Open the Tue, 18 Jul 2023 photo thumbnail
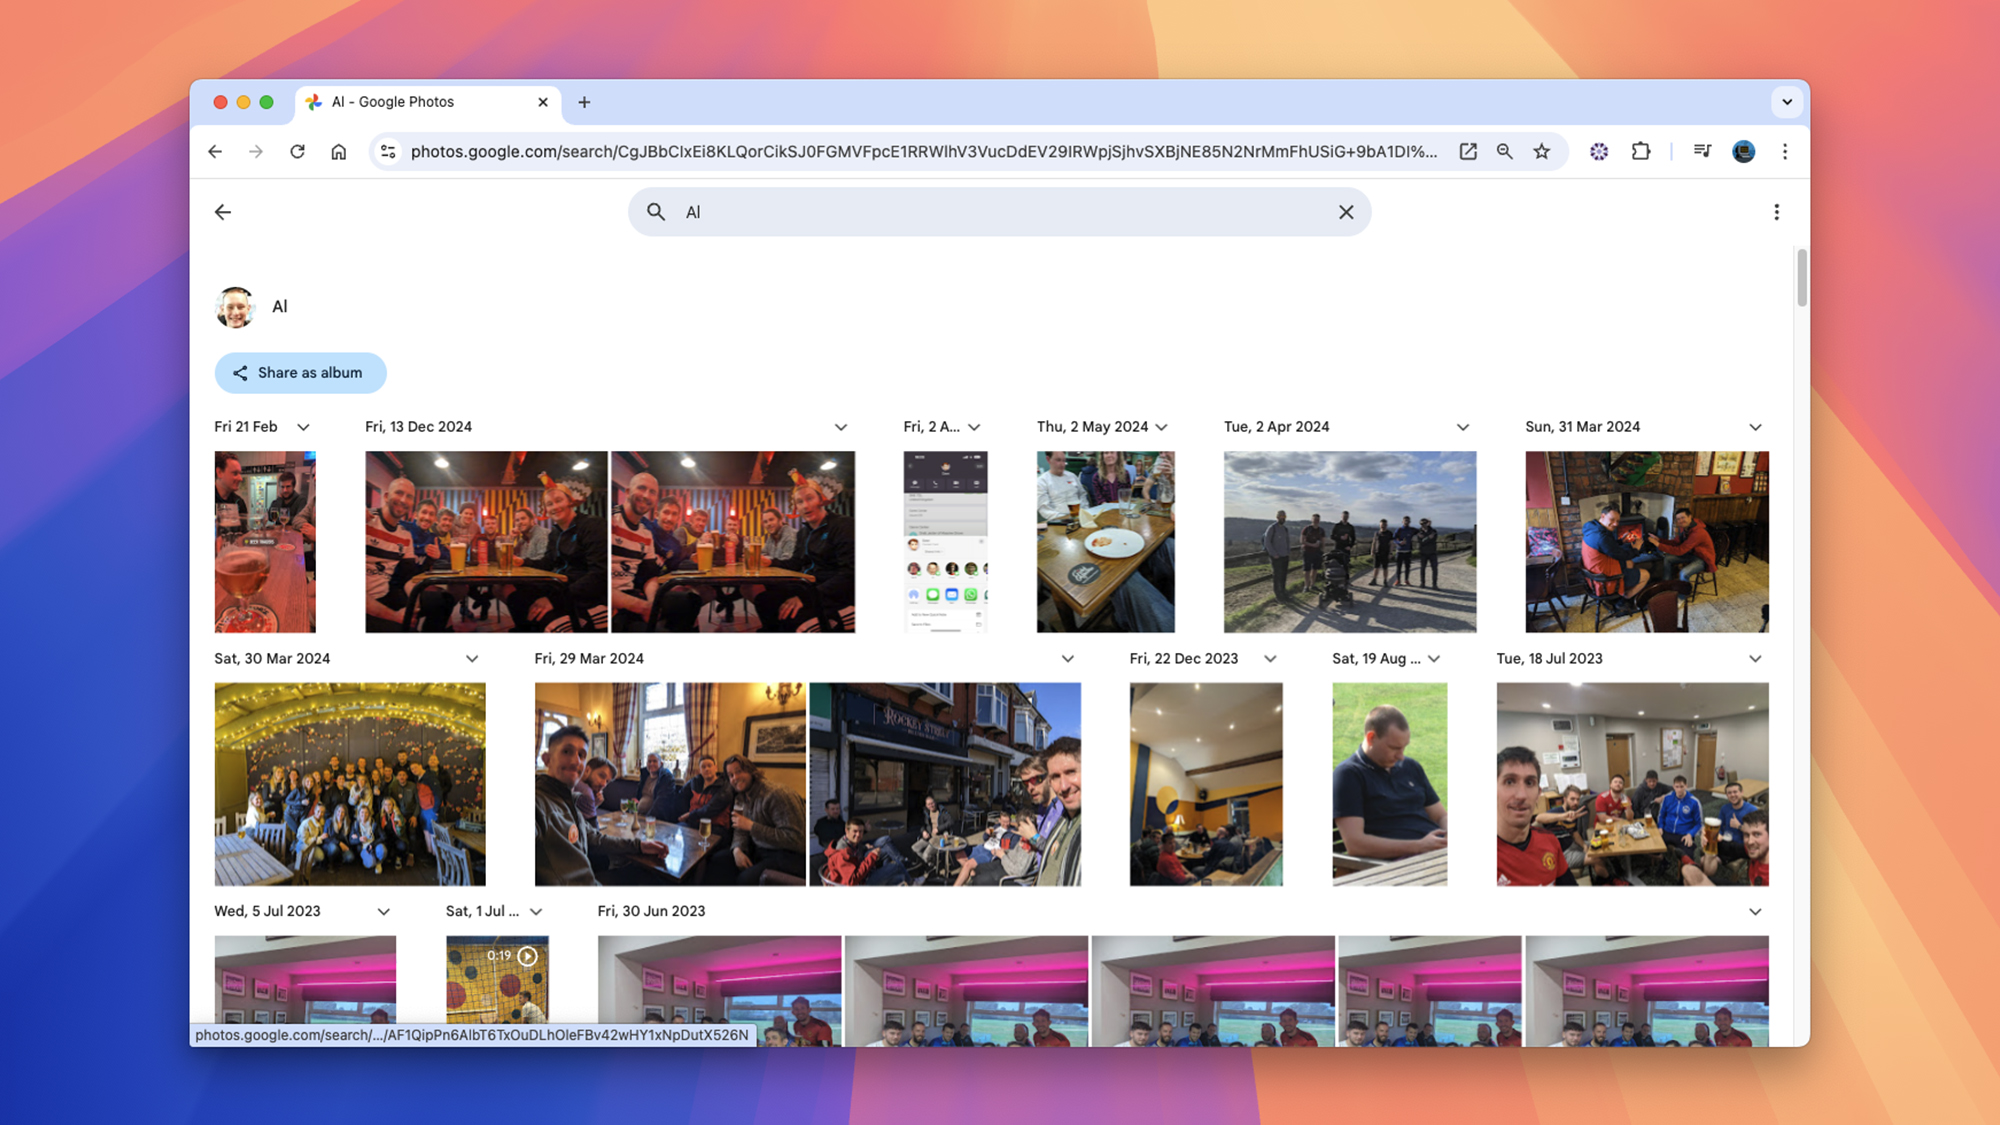Viewport: 2000px width, 1125px height. click(x=1632, y=784)
